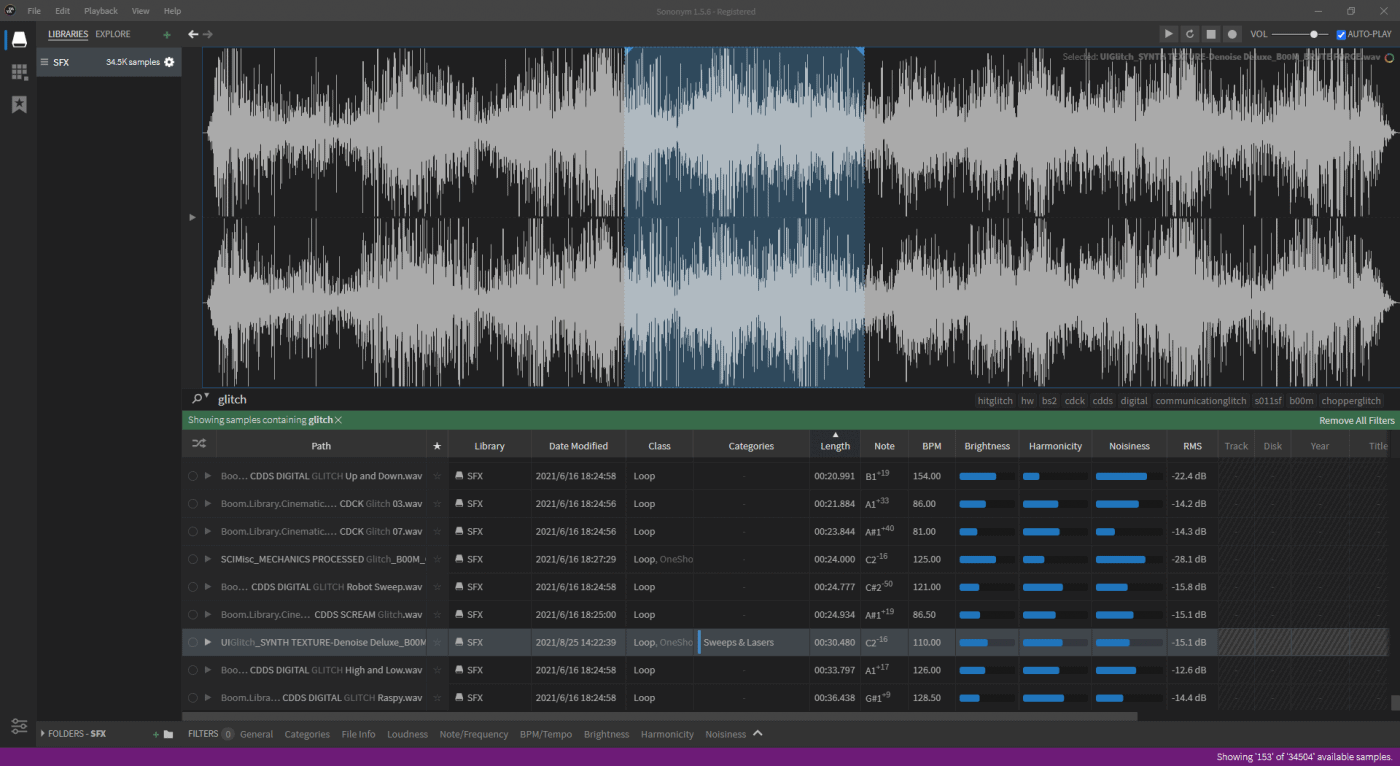Screen dimensions: 1400x766
Task: Open the search options dropdown magnifier
Action: click(x=198, y=399)
